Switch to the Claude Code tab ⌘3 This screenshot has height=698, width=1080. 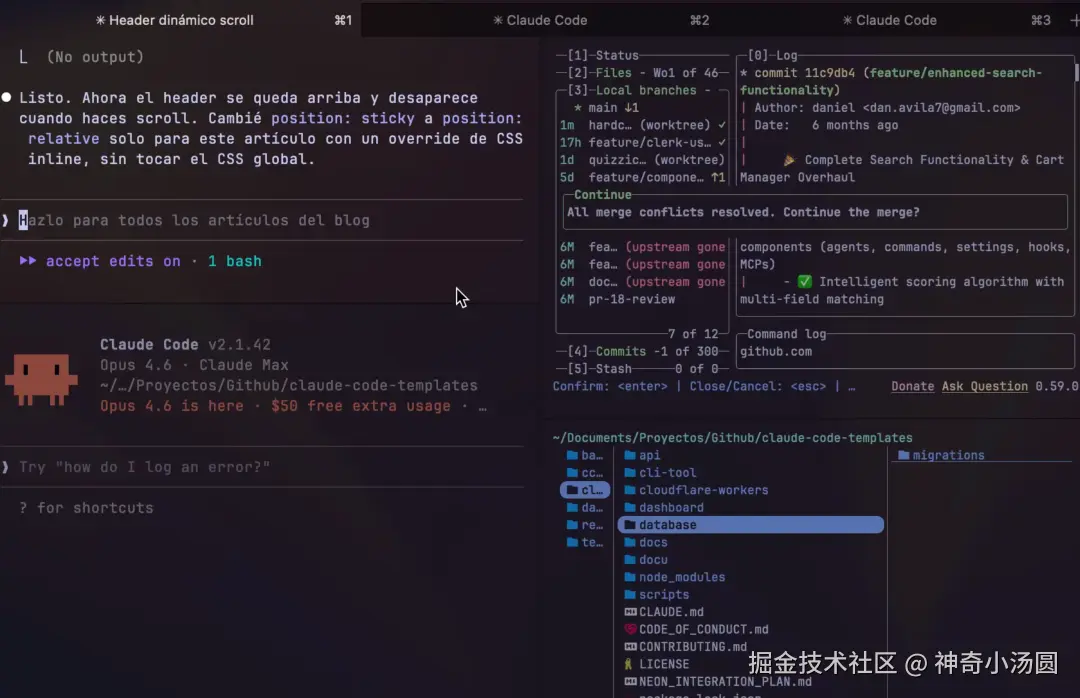[x=889, y=20]
